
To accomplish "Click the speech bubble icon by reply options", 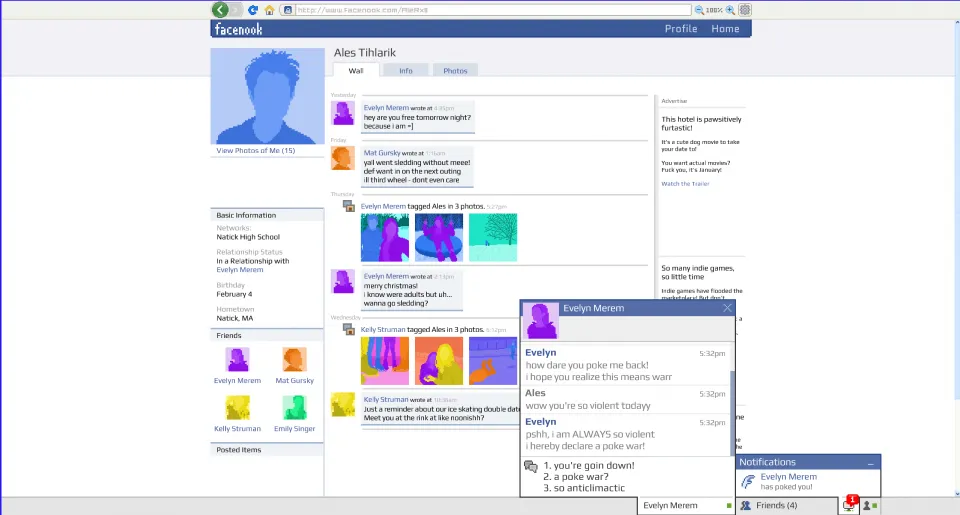I will 531,467.
